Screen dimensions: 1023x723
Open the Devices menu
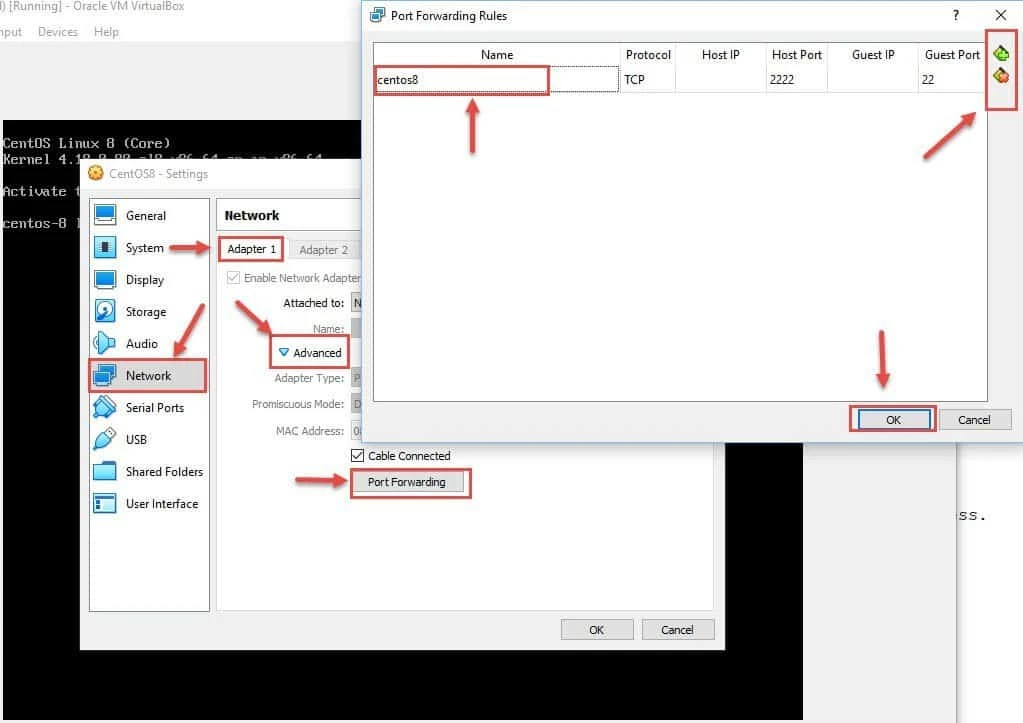(x=57, y=31)
